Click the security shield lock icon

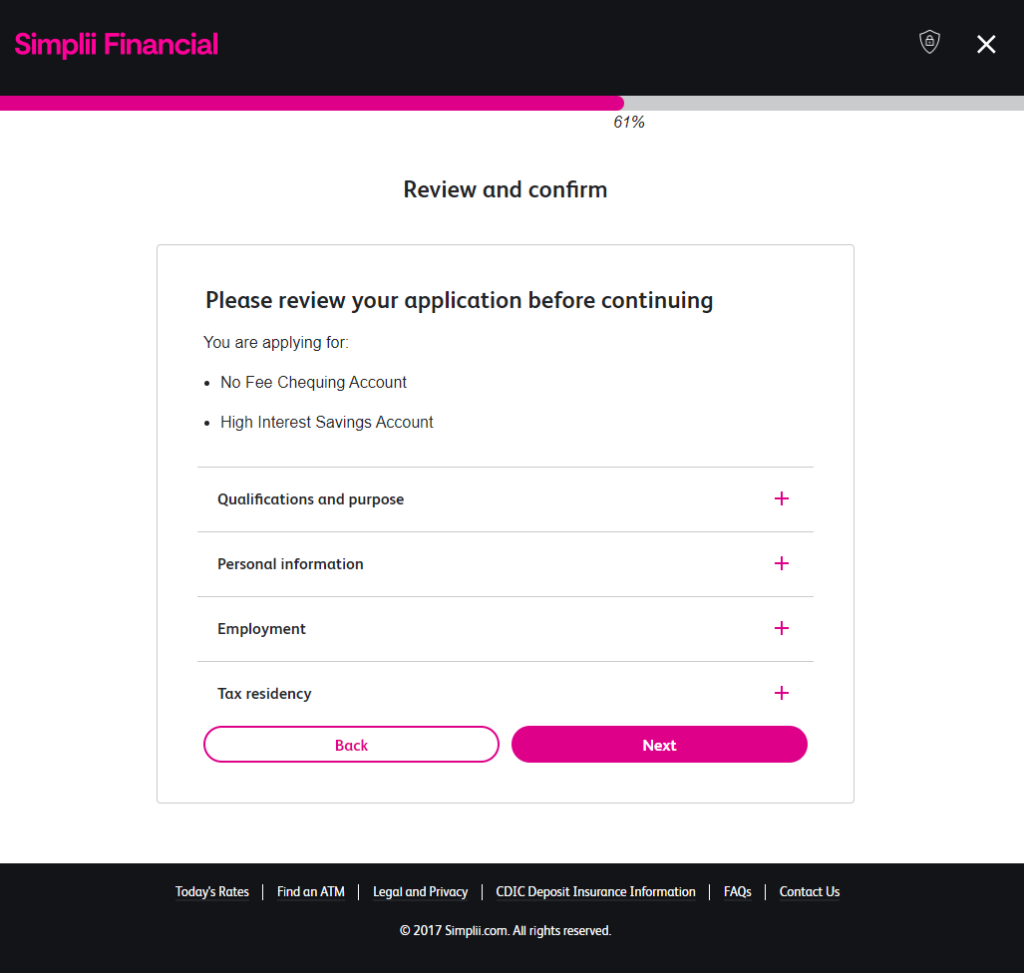[930, 42]
